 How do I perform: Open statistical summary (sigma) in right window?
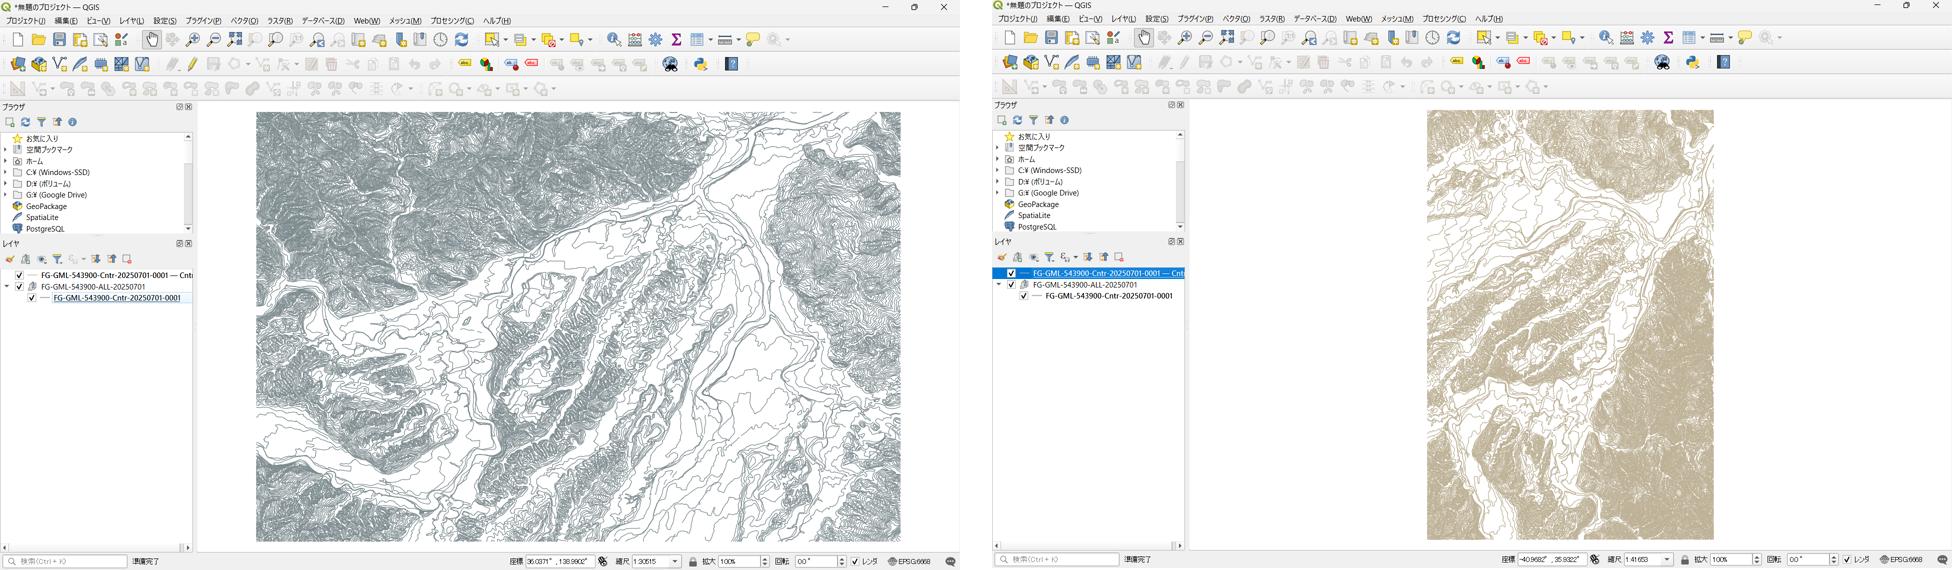tap(1668, 38)
